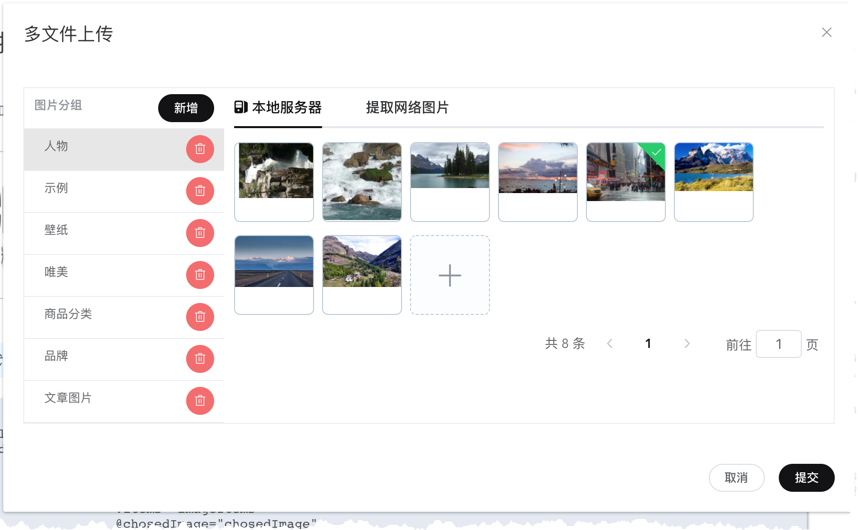This screenshot has width=858, height=530.
Task: Click the page jump input field
Action: coord(779,344)
